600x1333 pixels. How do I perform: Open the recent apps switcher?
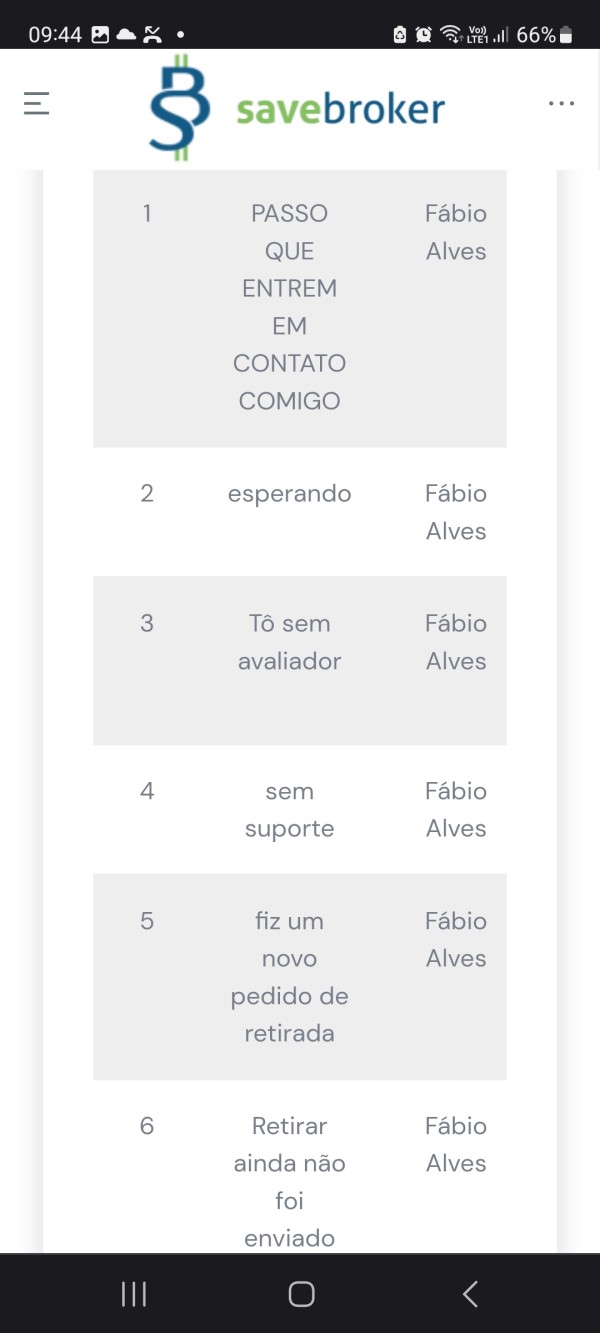(134, 1294)
